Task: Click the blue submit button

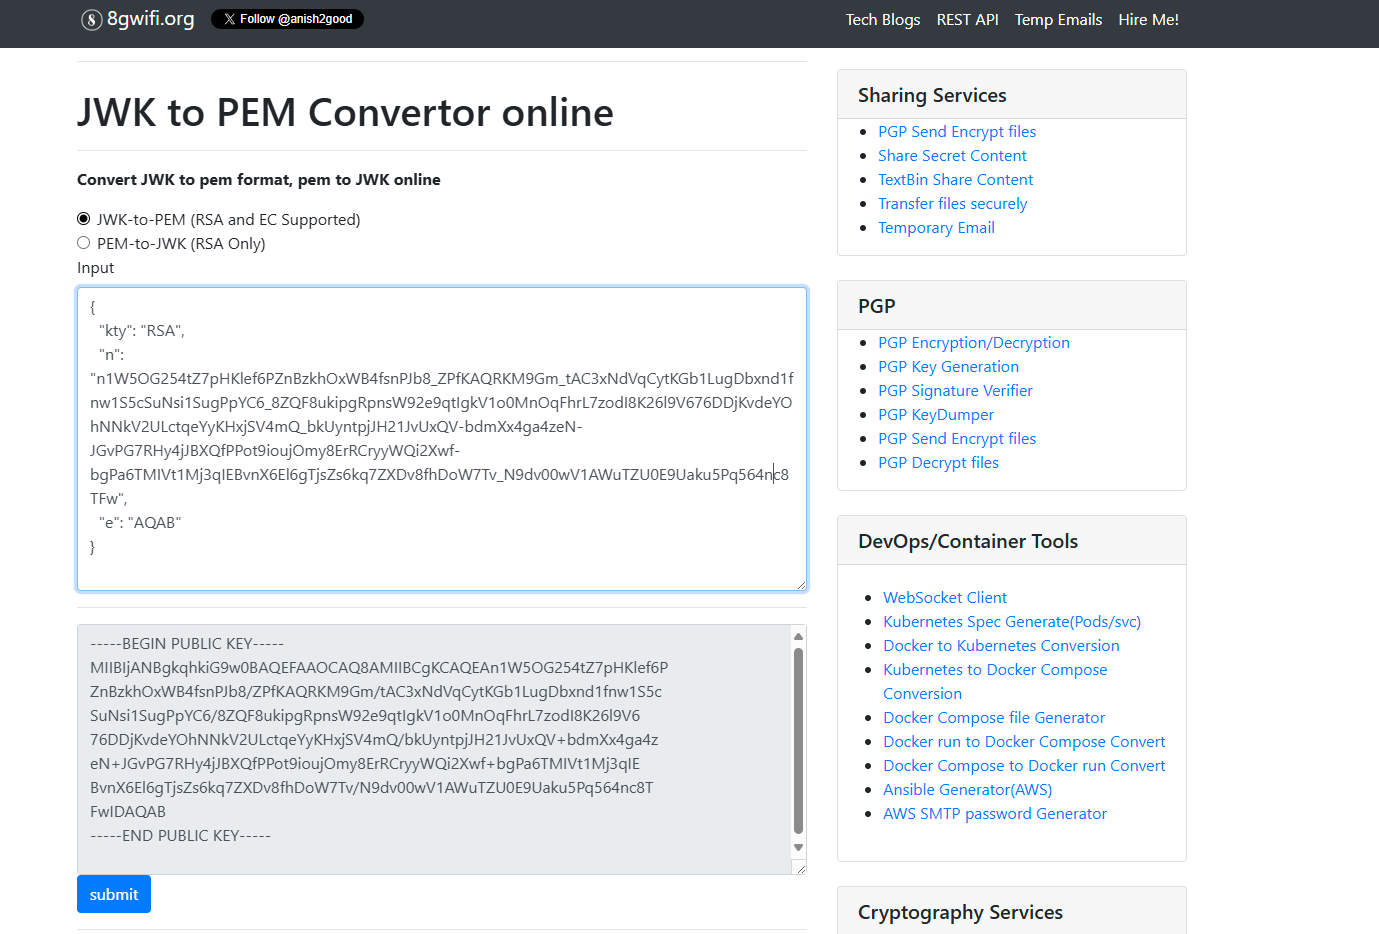Action: [x=114, y=894]
